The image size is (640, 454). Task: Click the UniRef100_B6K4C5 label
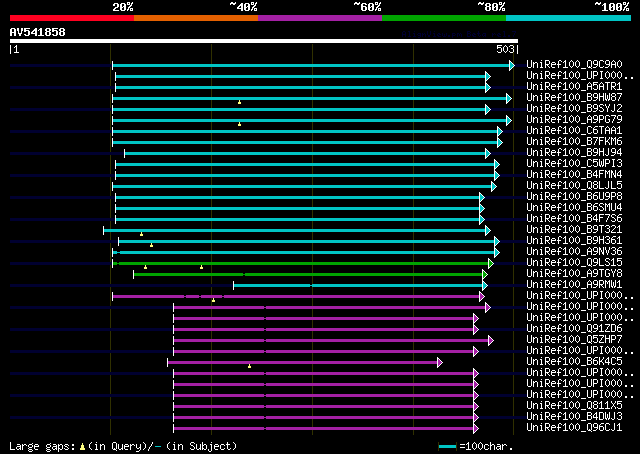click(x=574, y=362)
